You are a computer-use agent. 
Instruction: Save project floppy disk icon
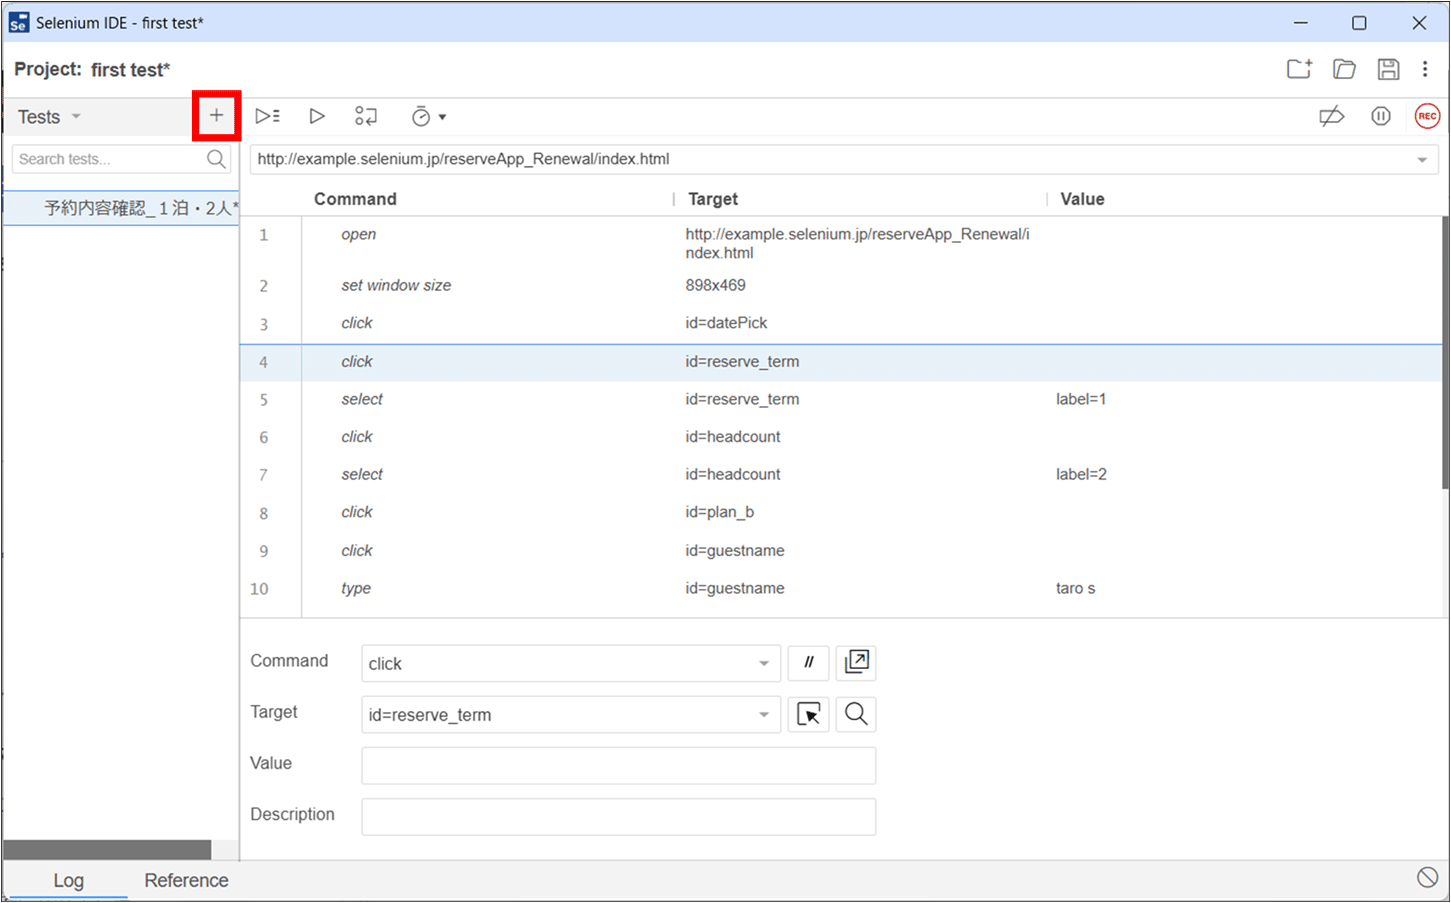coord(1388,69)
